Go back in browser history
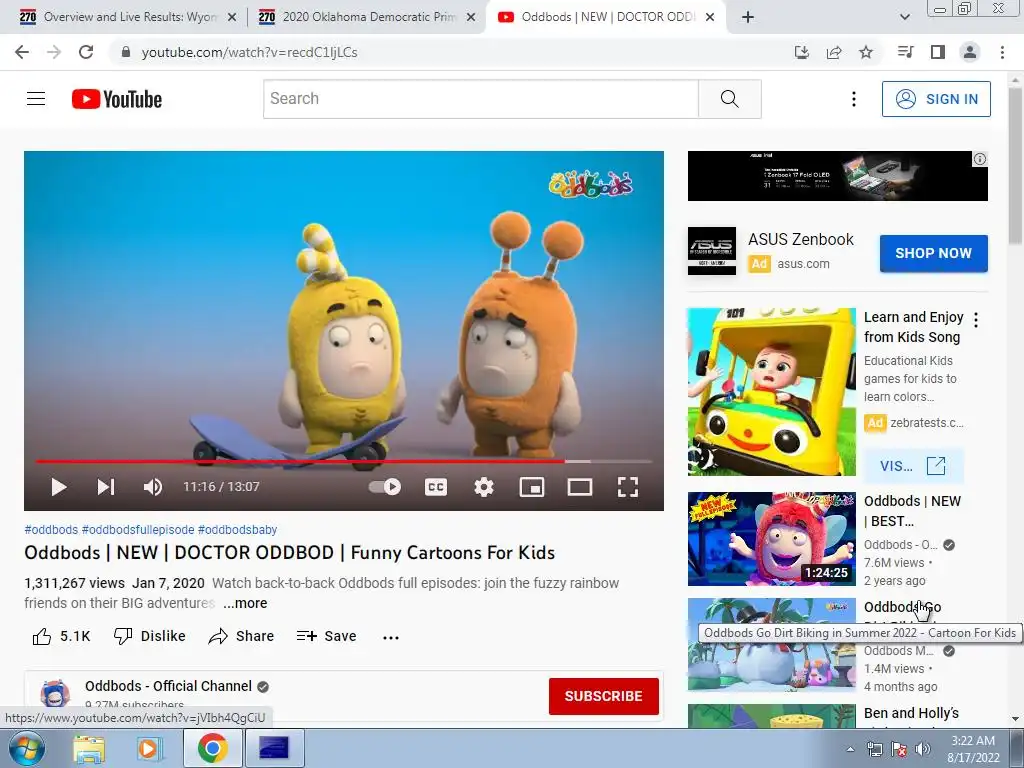Screen dimensions: 1024x768 coord(22,52)
